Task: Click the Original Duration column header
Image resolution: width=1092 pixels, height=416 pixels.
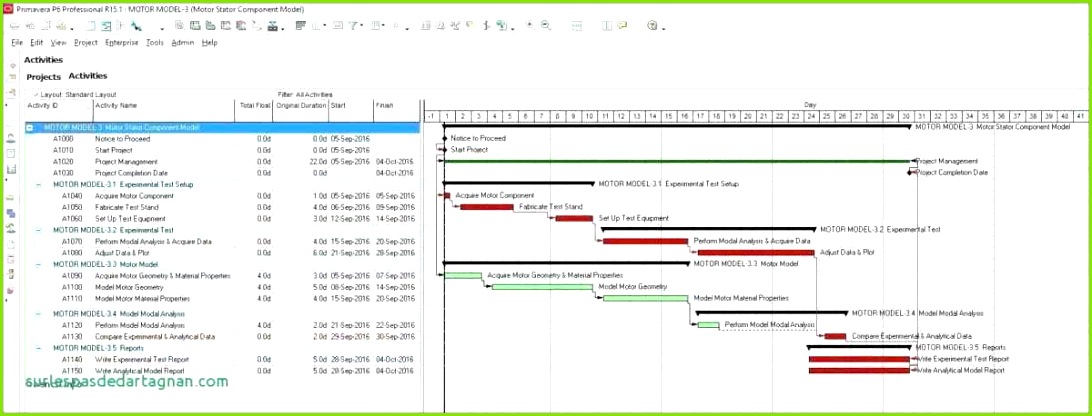Action: (301, 105)
